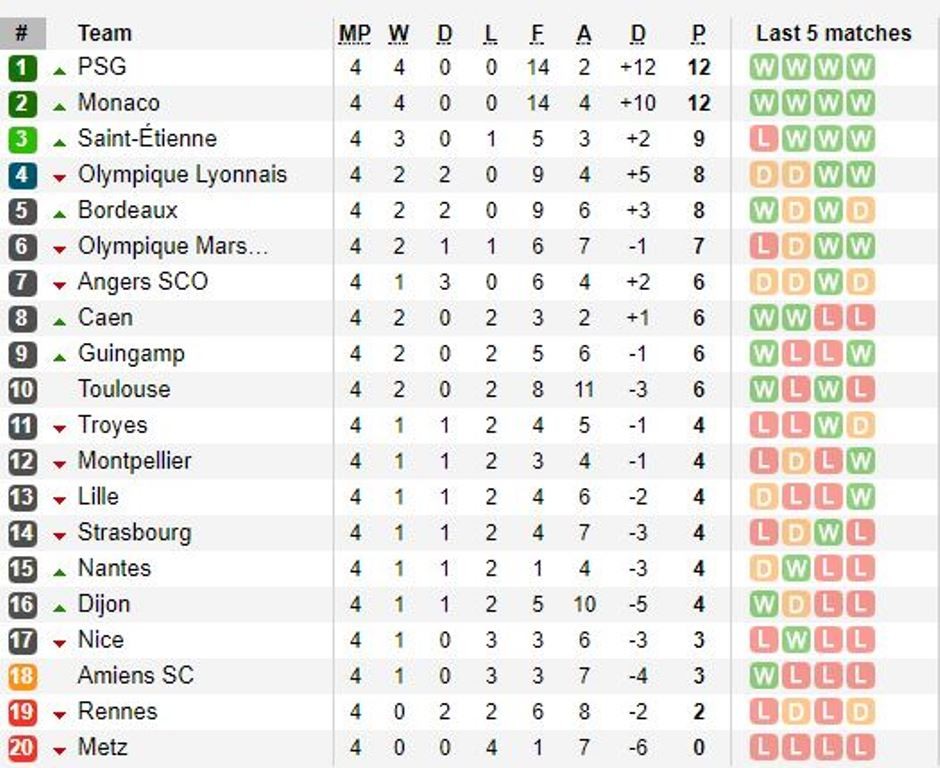This screenshot has height=768, width=940.
Task: Sort by the MP column header
Action: coord(354,34)
